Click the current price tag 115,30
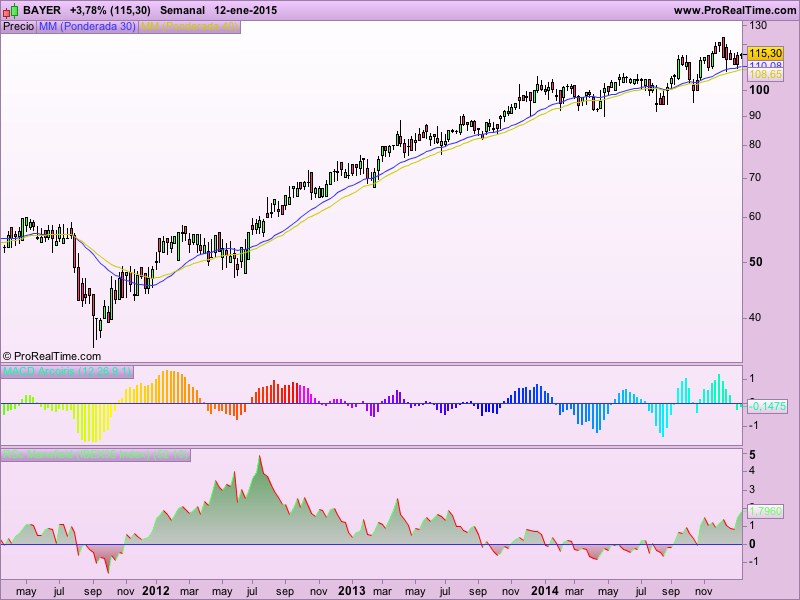The image size is (800, 600). tap(765, 54)
